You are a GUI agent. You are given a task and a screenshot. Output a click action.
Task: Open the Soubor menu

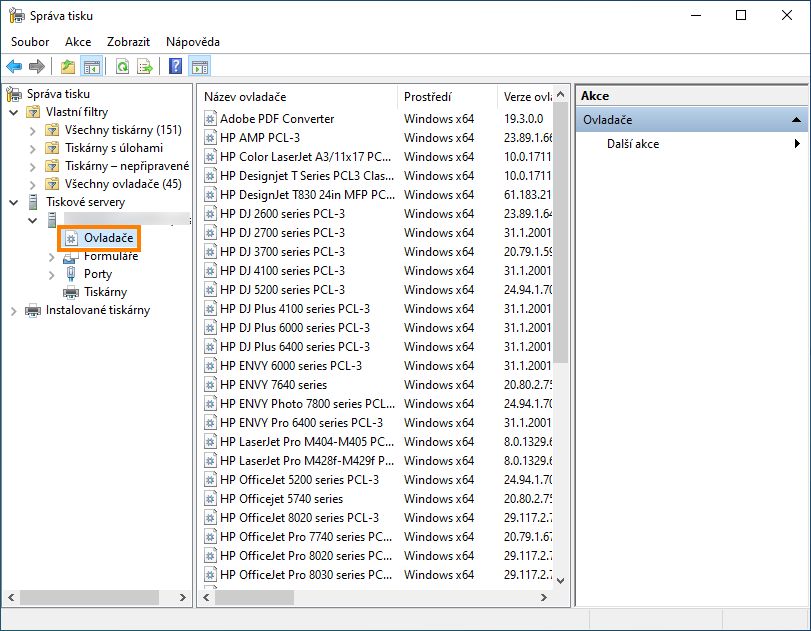point(29,42)
